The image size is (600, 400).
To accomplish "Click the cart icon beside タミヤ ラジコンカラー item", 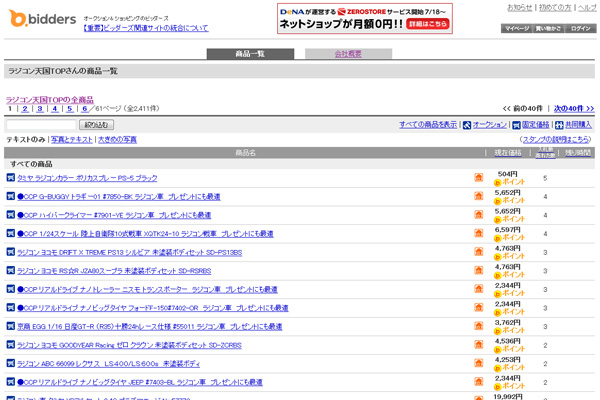I will [x=11, y=178].
